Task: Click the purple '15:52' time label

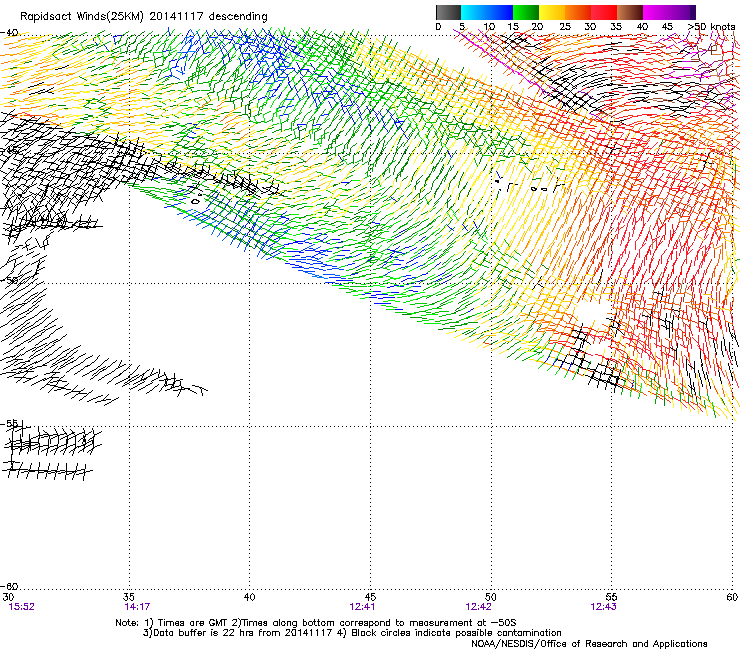Action: tap(22, 607)
